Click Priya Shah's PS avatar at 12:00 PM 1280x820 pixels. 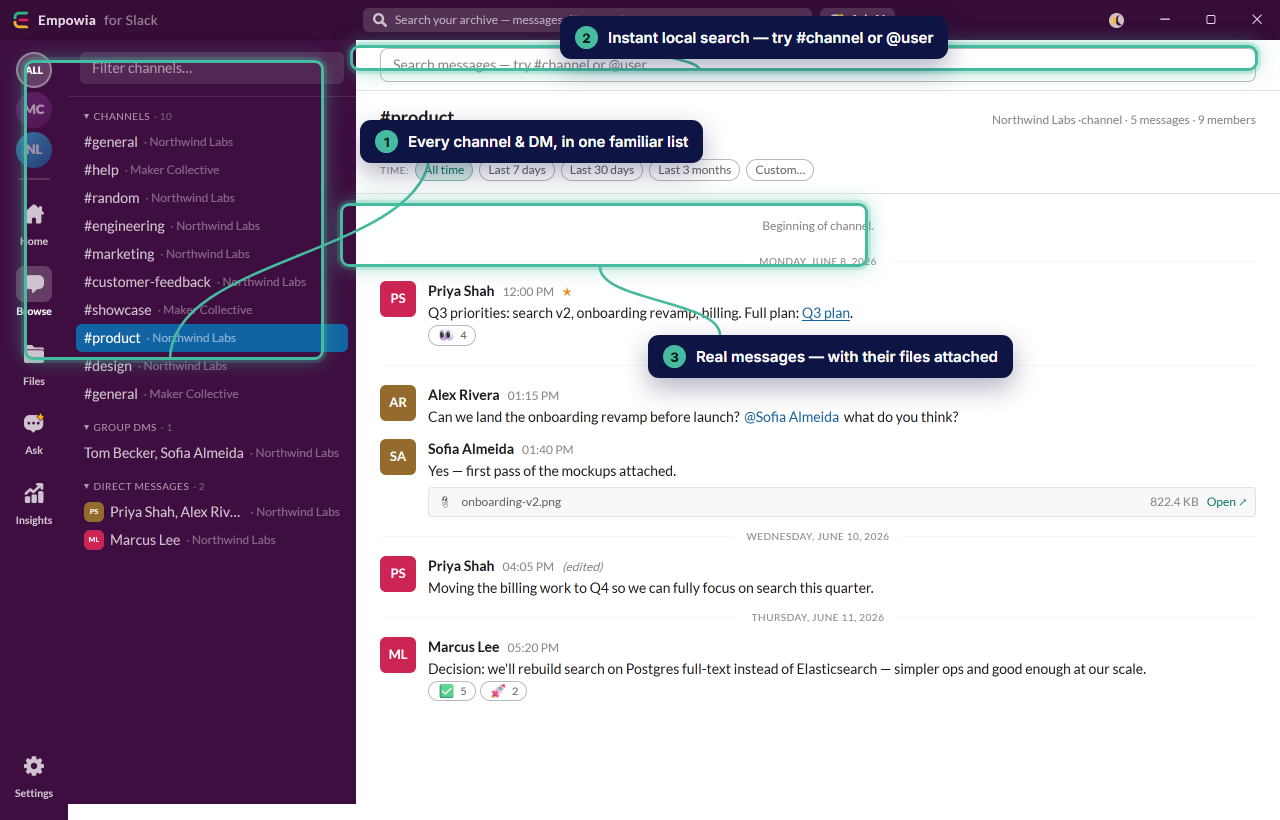(398, 299)
